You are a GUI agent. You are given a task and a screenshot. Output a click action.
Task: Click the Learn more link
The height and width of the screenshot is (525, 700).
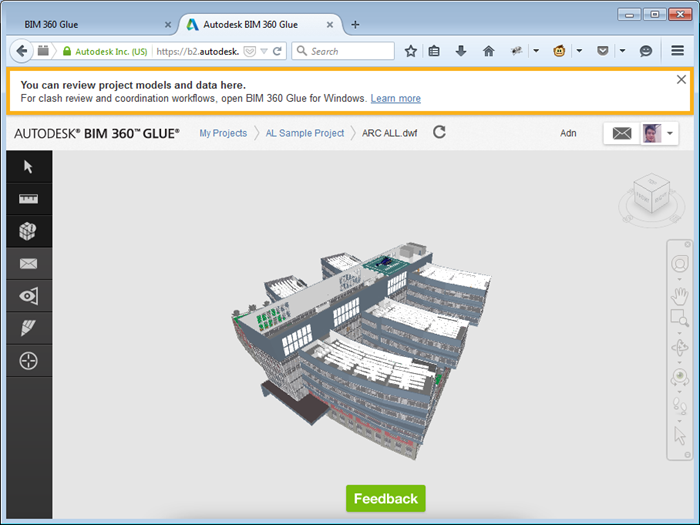395,99
